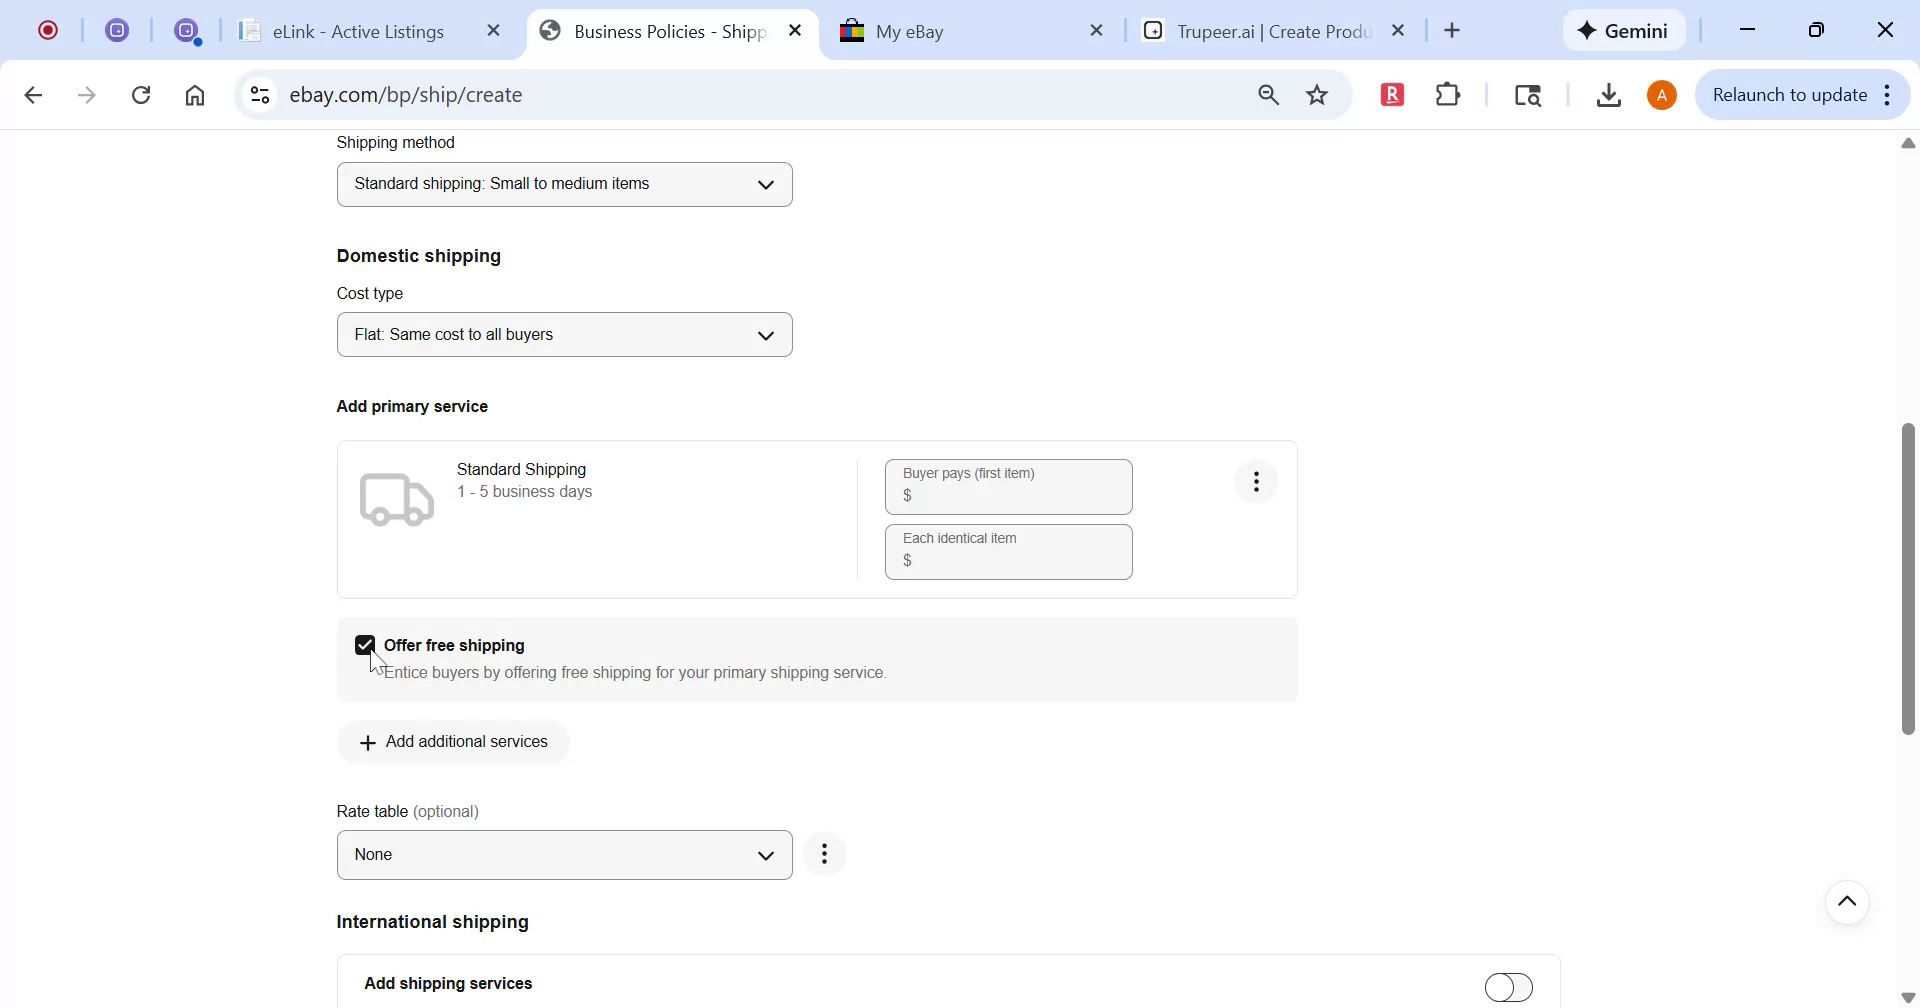
Task: Enable the Add shipping services toggle
Action: (1509, 985)
